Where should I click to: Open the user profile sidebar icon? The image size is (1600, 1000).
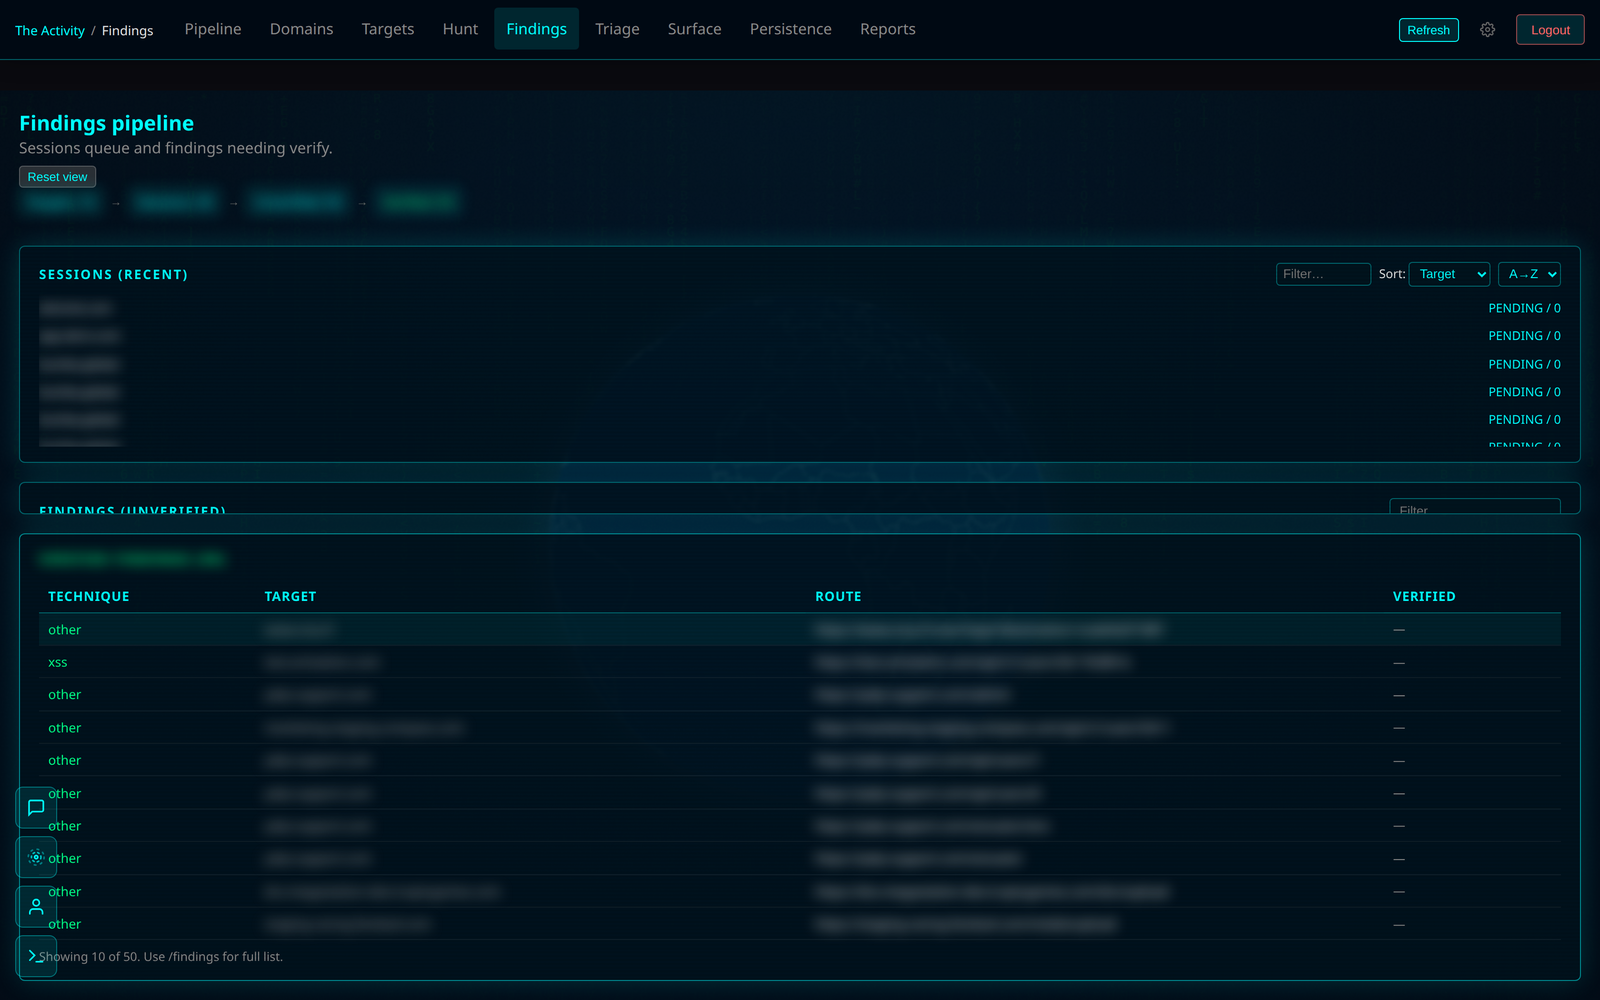(36, 907)
